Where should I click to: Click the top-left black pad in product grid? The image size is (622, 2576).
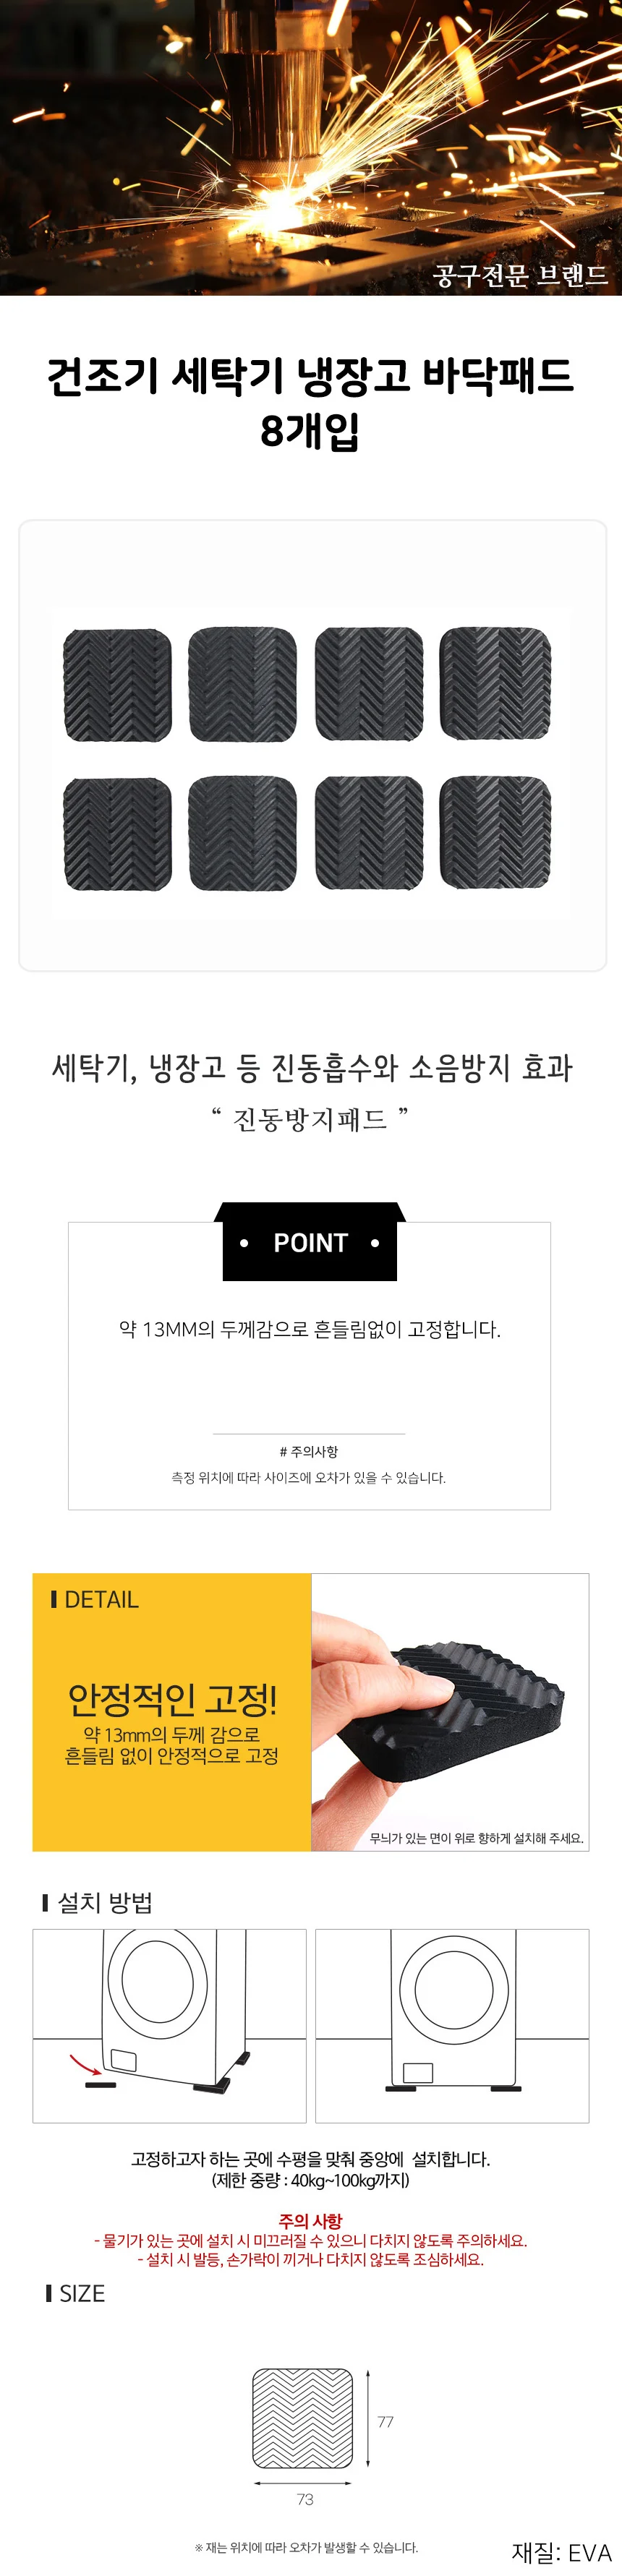[117, 685]
